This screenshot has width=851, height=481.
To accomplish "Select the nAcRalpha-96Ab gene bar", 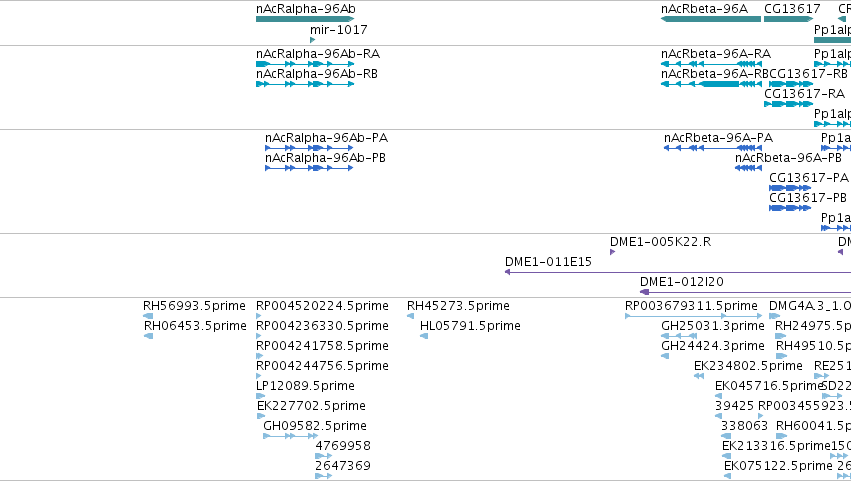I will tap(305, 19).
